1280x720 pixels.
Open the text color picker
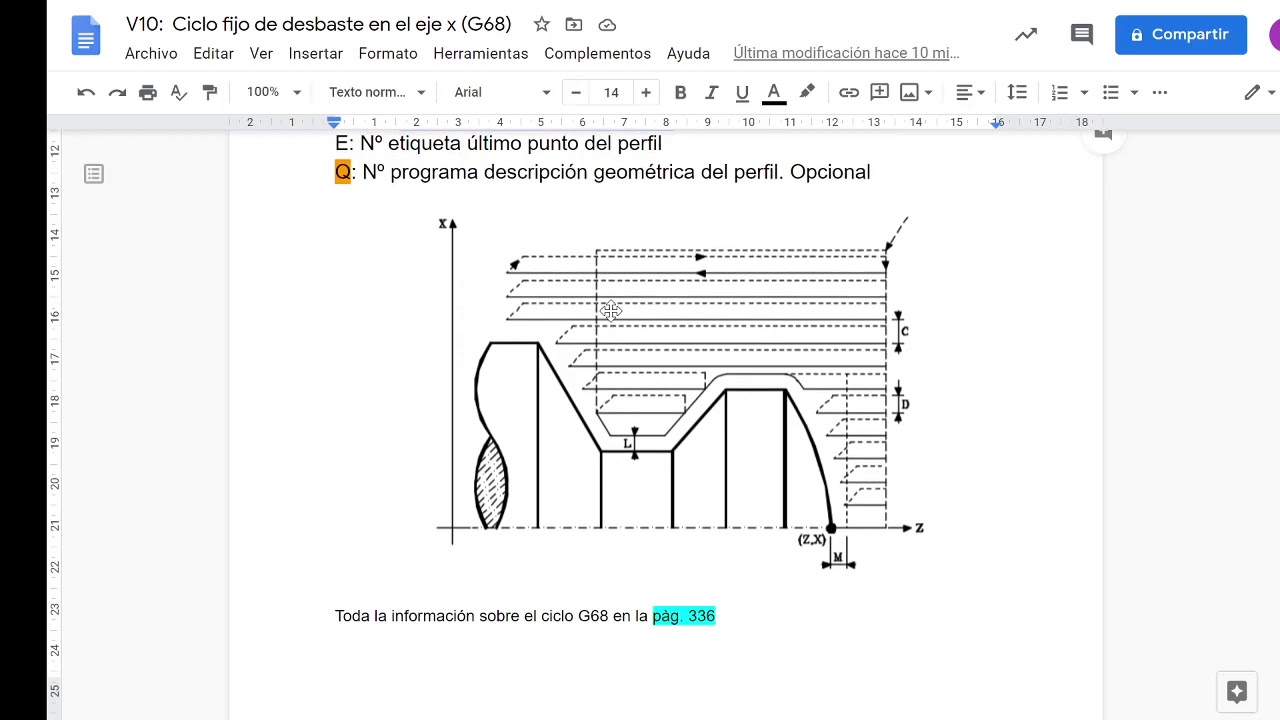(773, 92)
